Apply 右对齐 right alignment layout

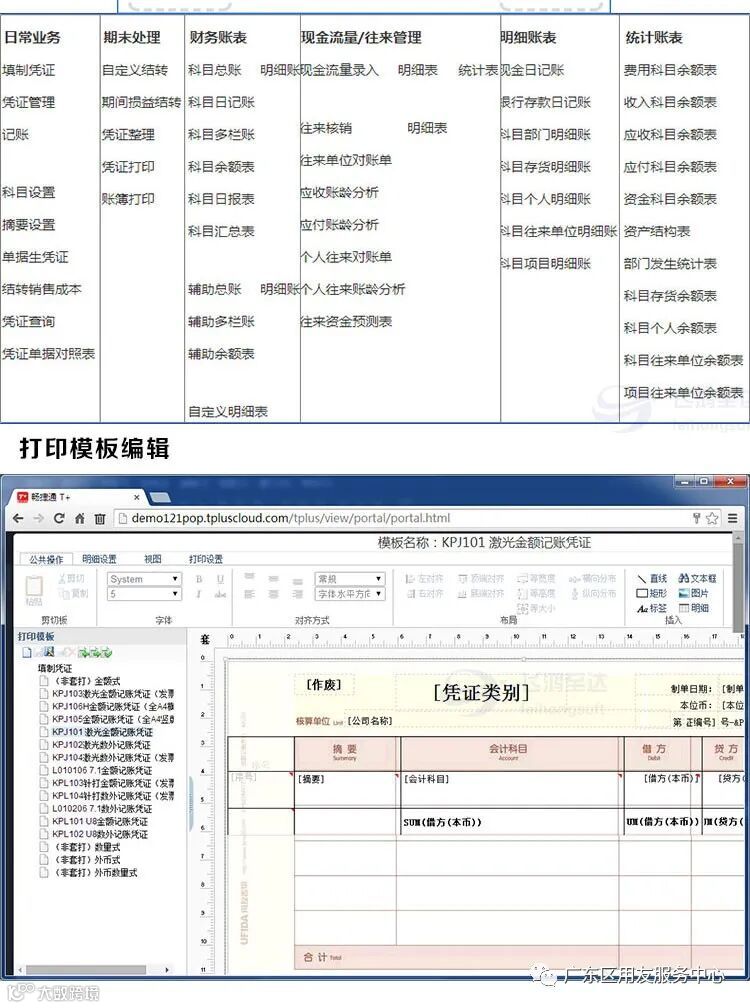(x=424, y=593)
